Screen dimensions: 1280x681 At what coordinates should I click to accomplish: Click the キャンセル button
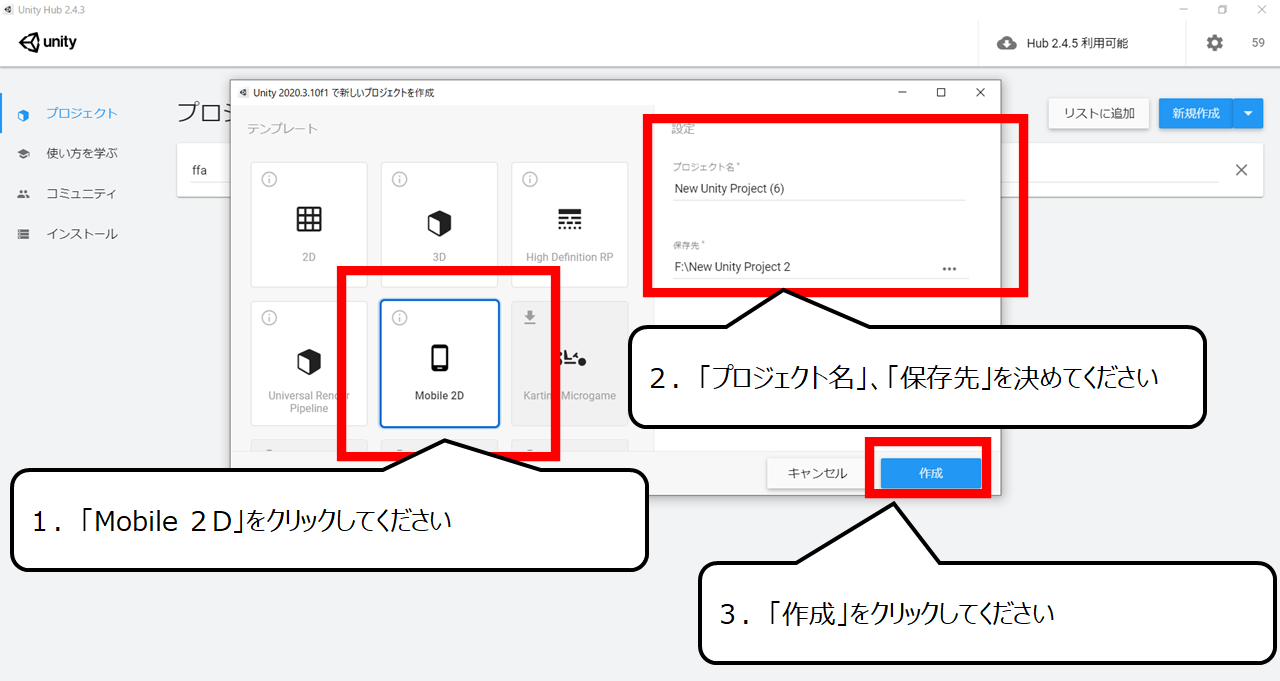point(817,473)
